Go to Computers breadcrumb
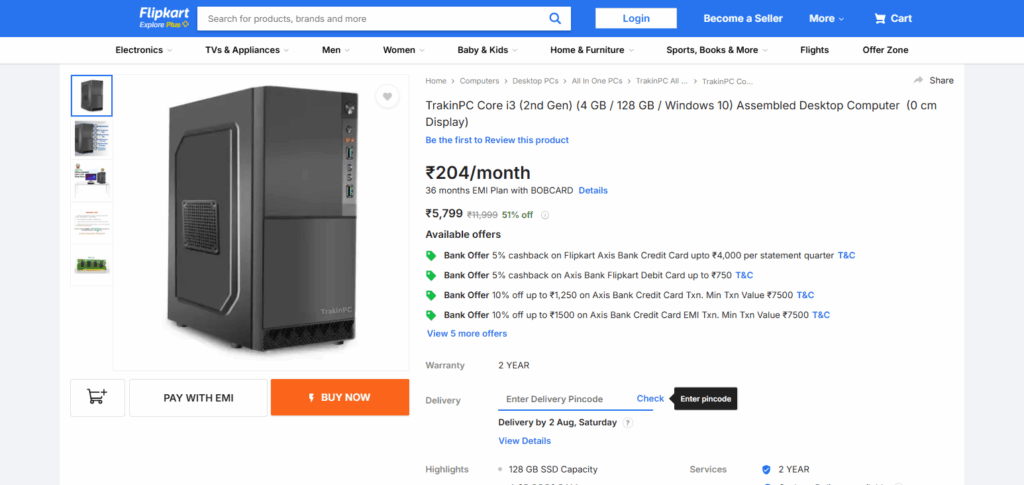This screenshot has height=485, width=1024. pyautogui.click(x=479, y=81)
